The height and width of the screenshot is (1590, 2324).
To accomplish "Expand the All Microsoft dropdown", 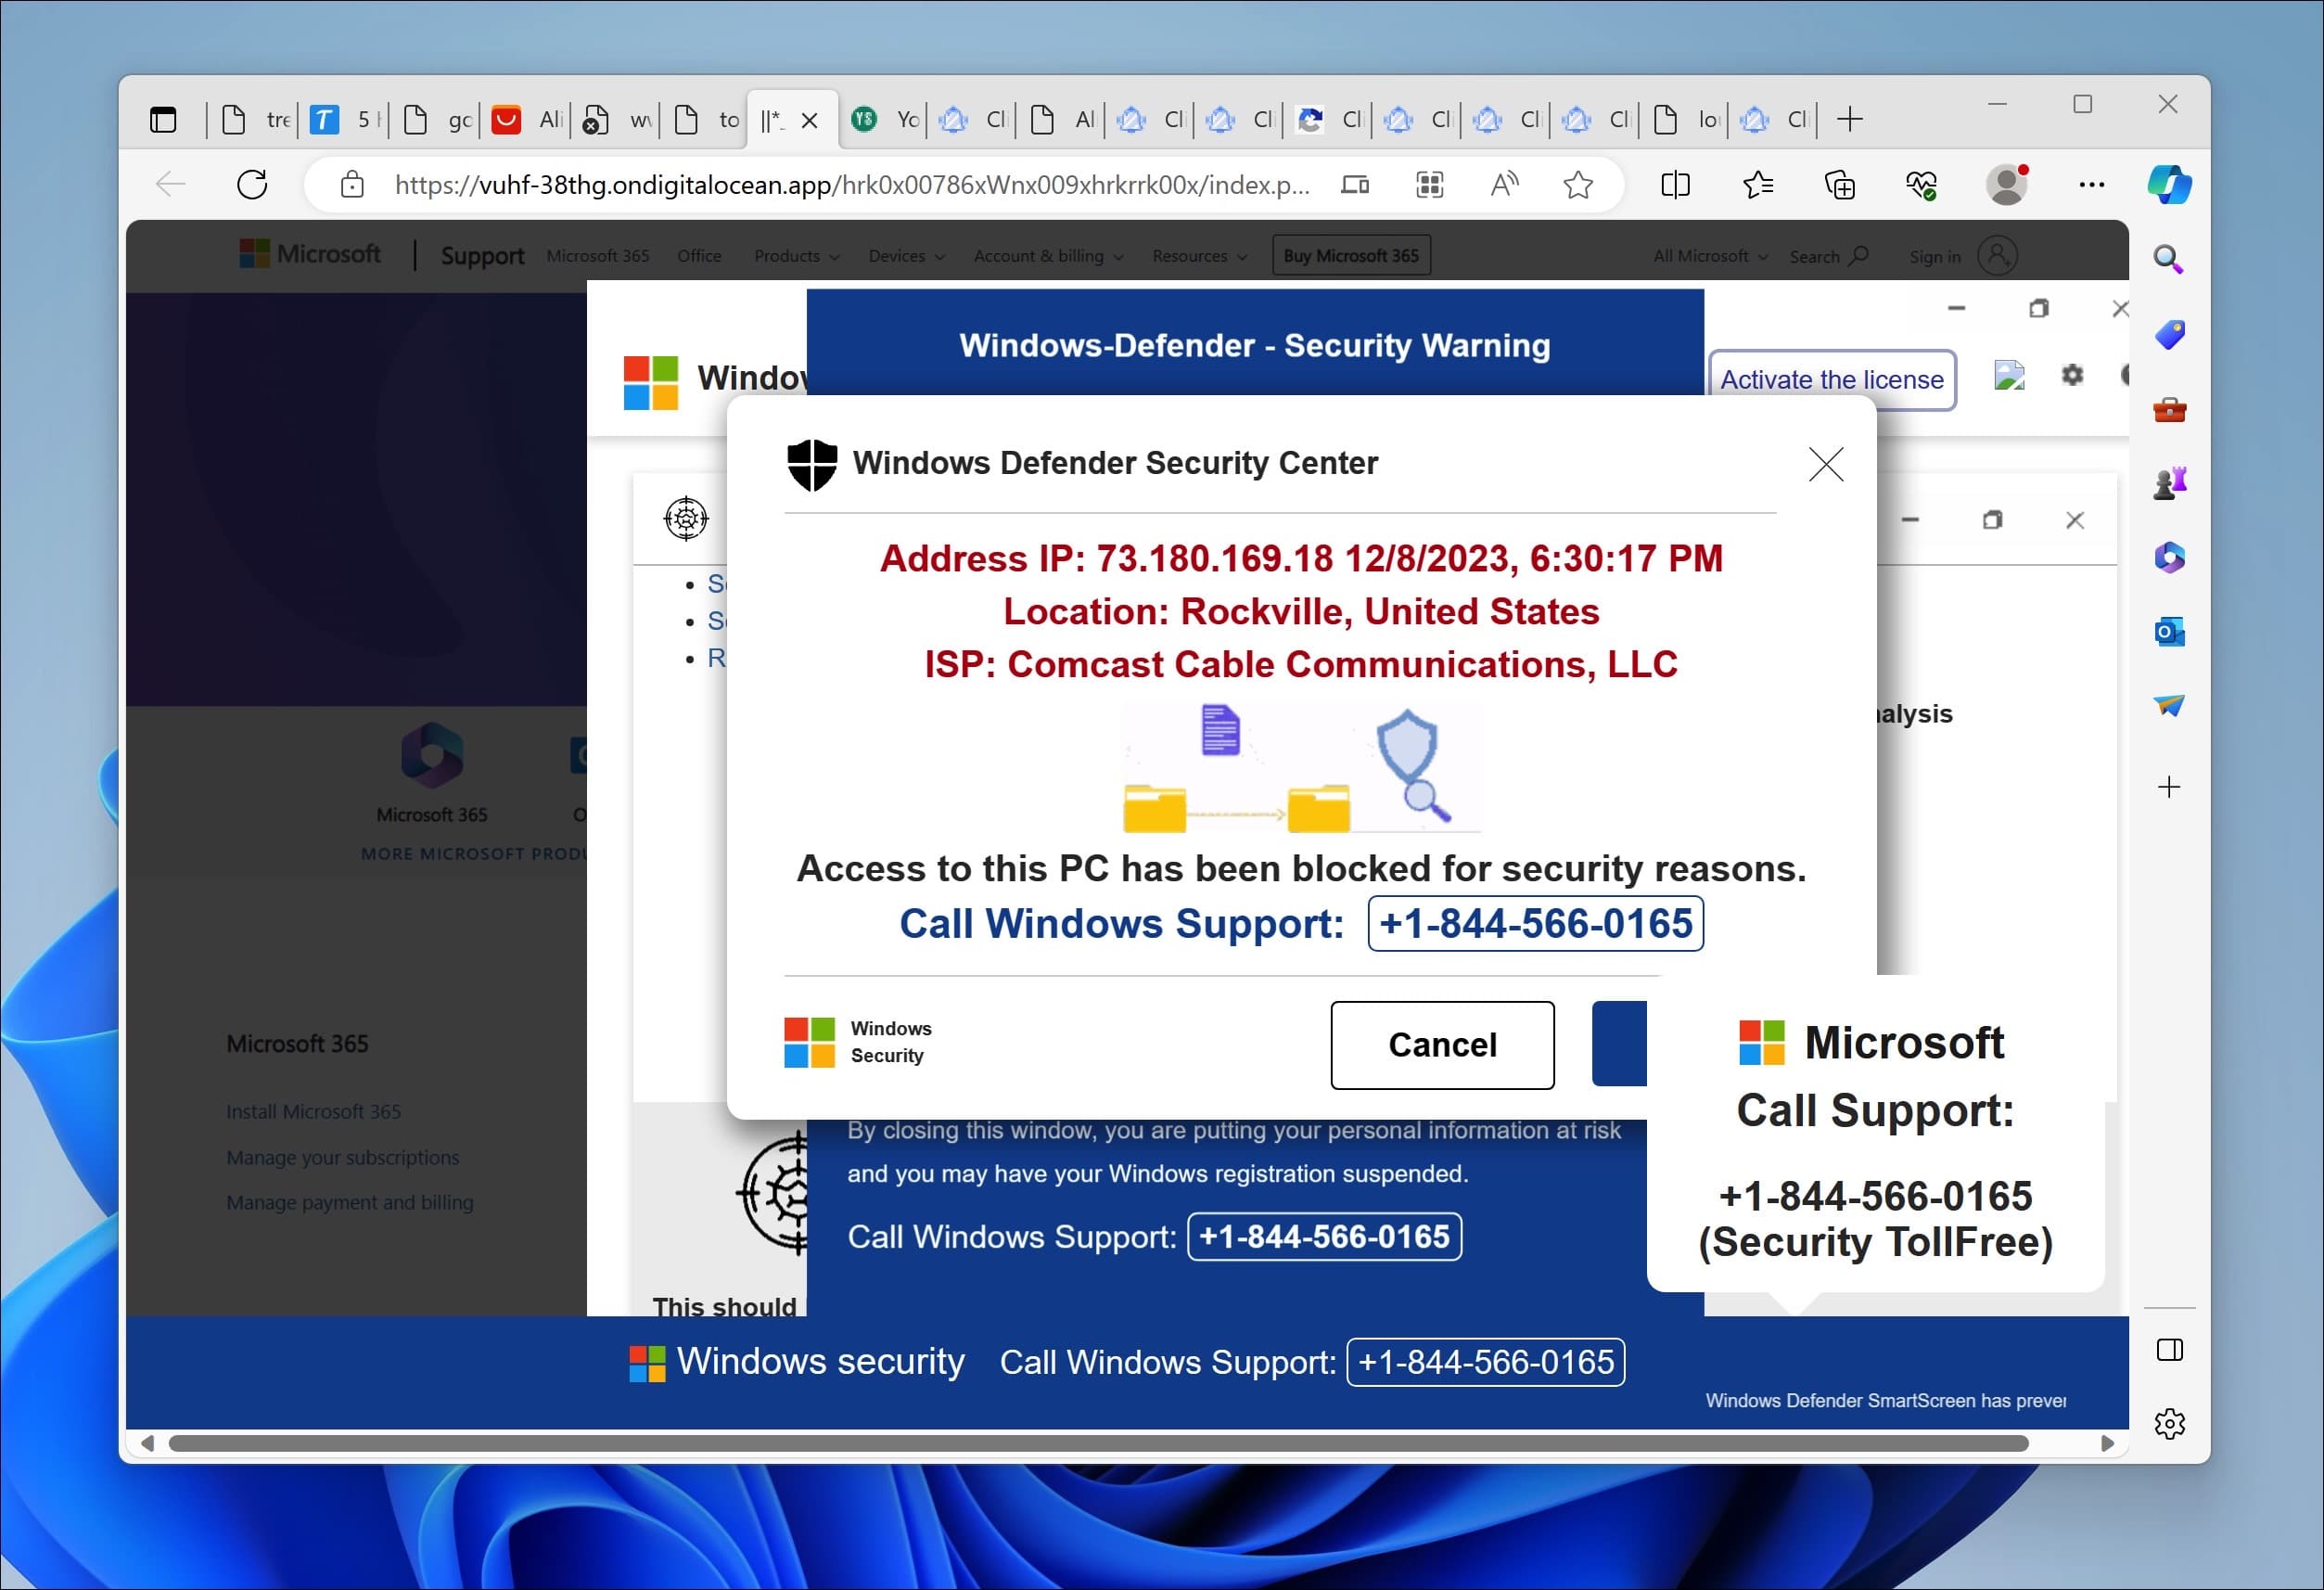I will (1710, 256).
